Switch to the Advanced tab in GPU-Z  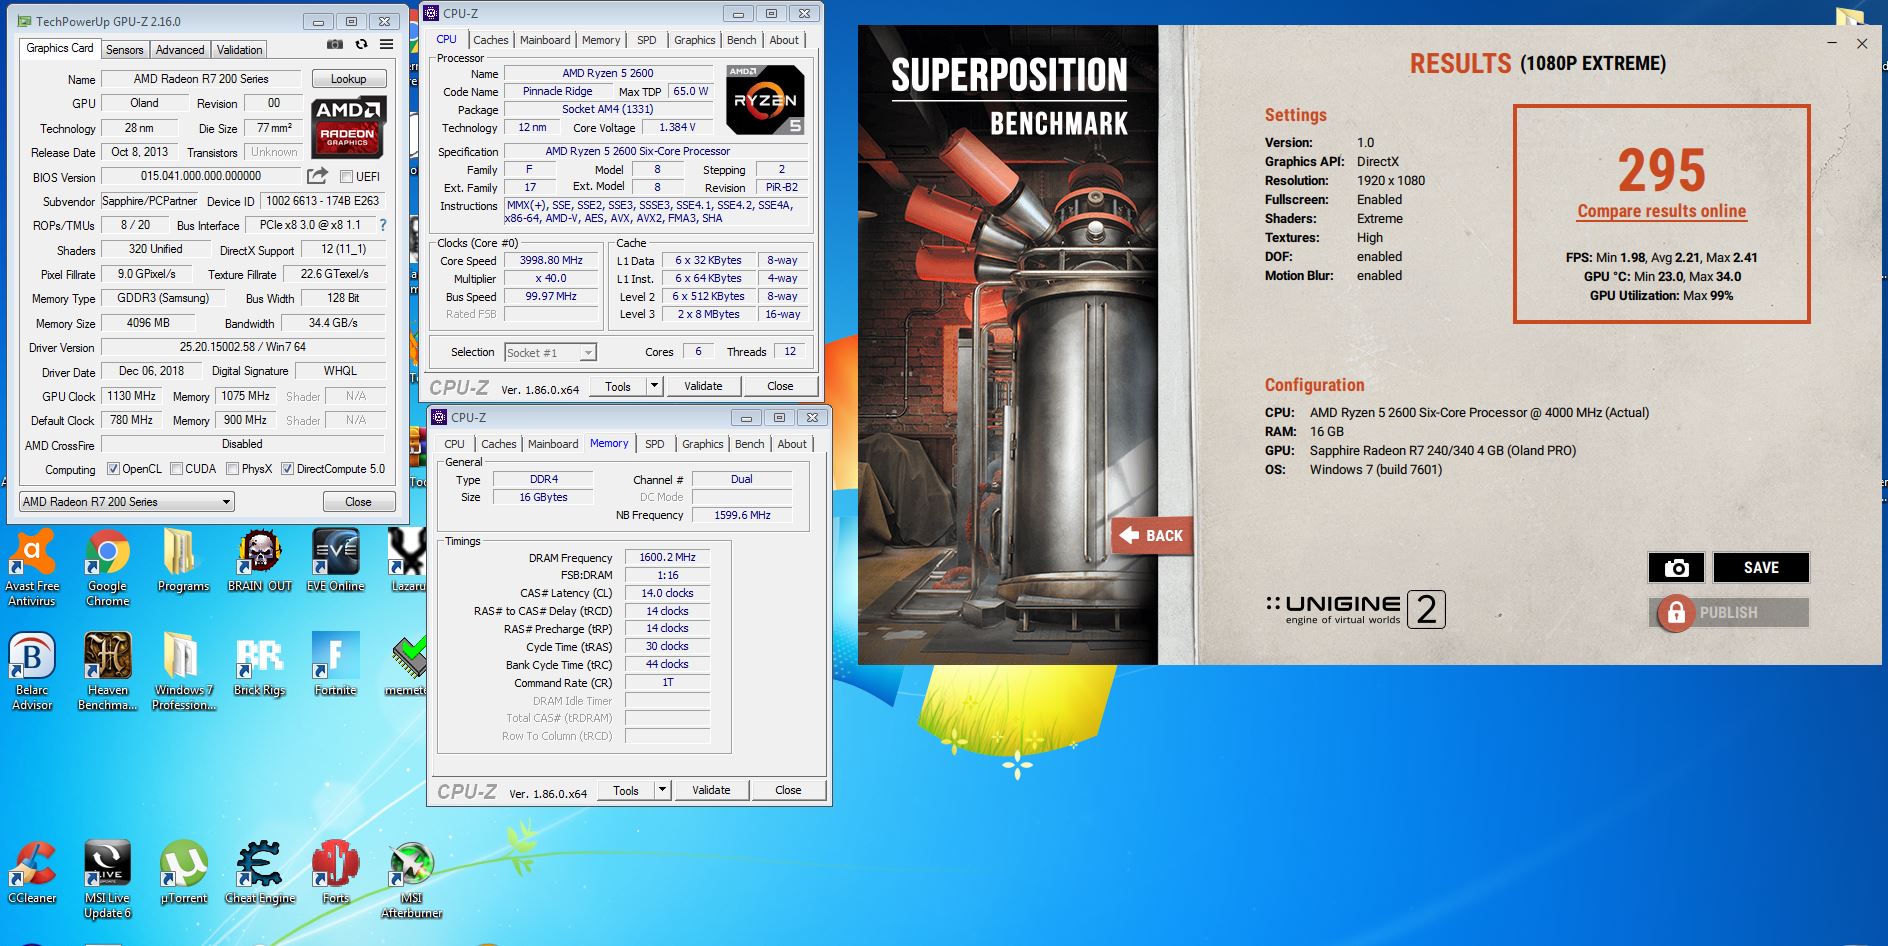click(180, 50)
